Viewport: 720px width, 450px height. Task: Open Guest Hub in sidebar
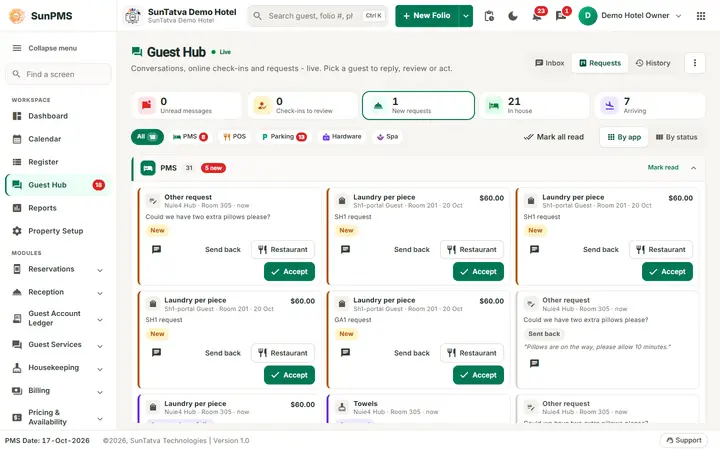[x=58, y=185]
